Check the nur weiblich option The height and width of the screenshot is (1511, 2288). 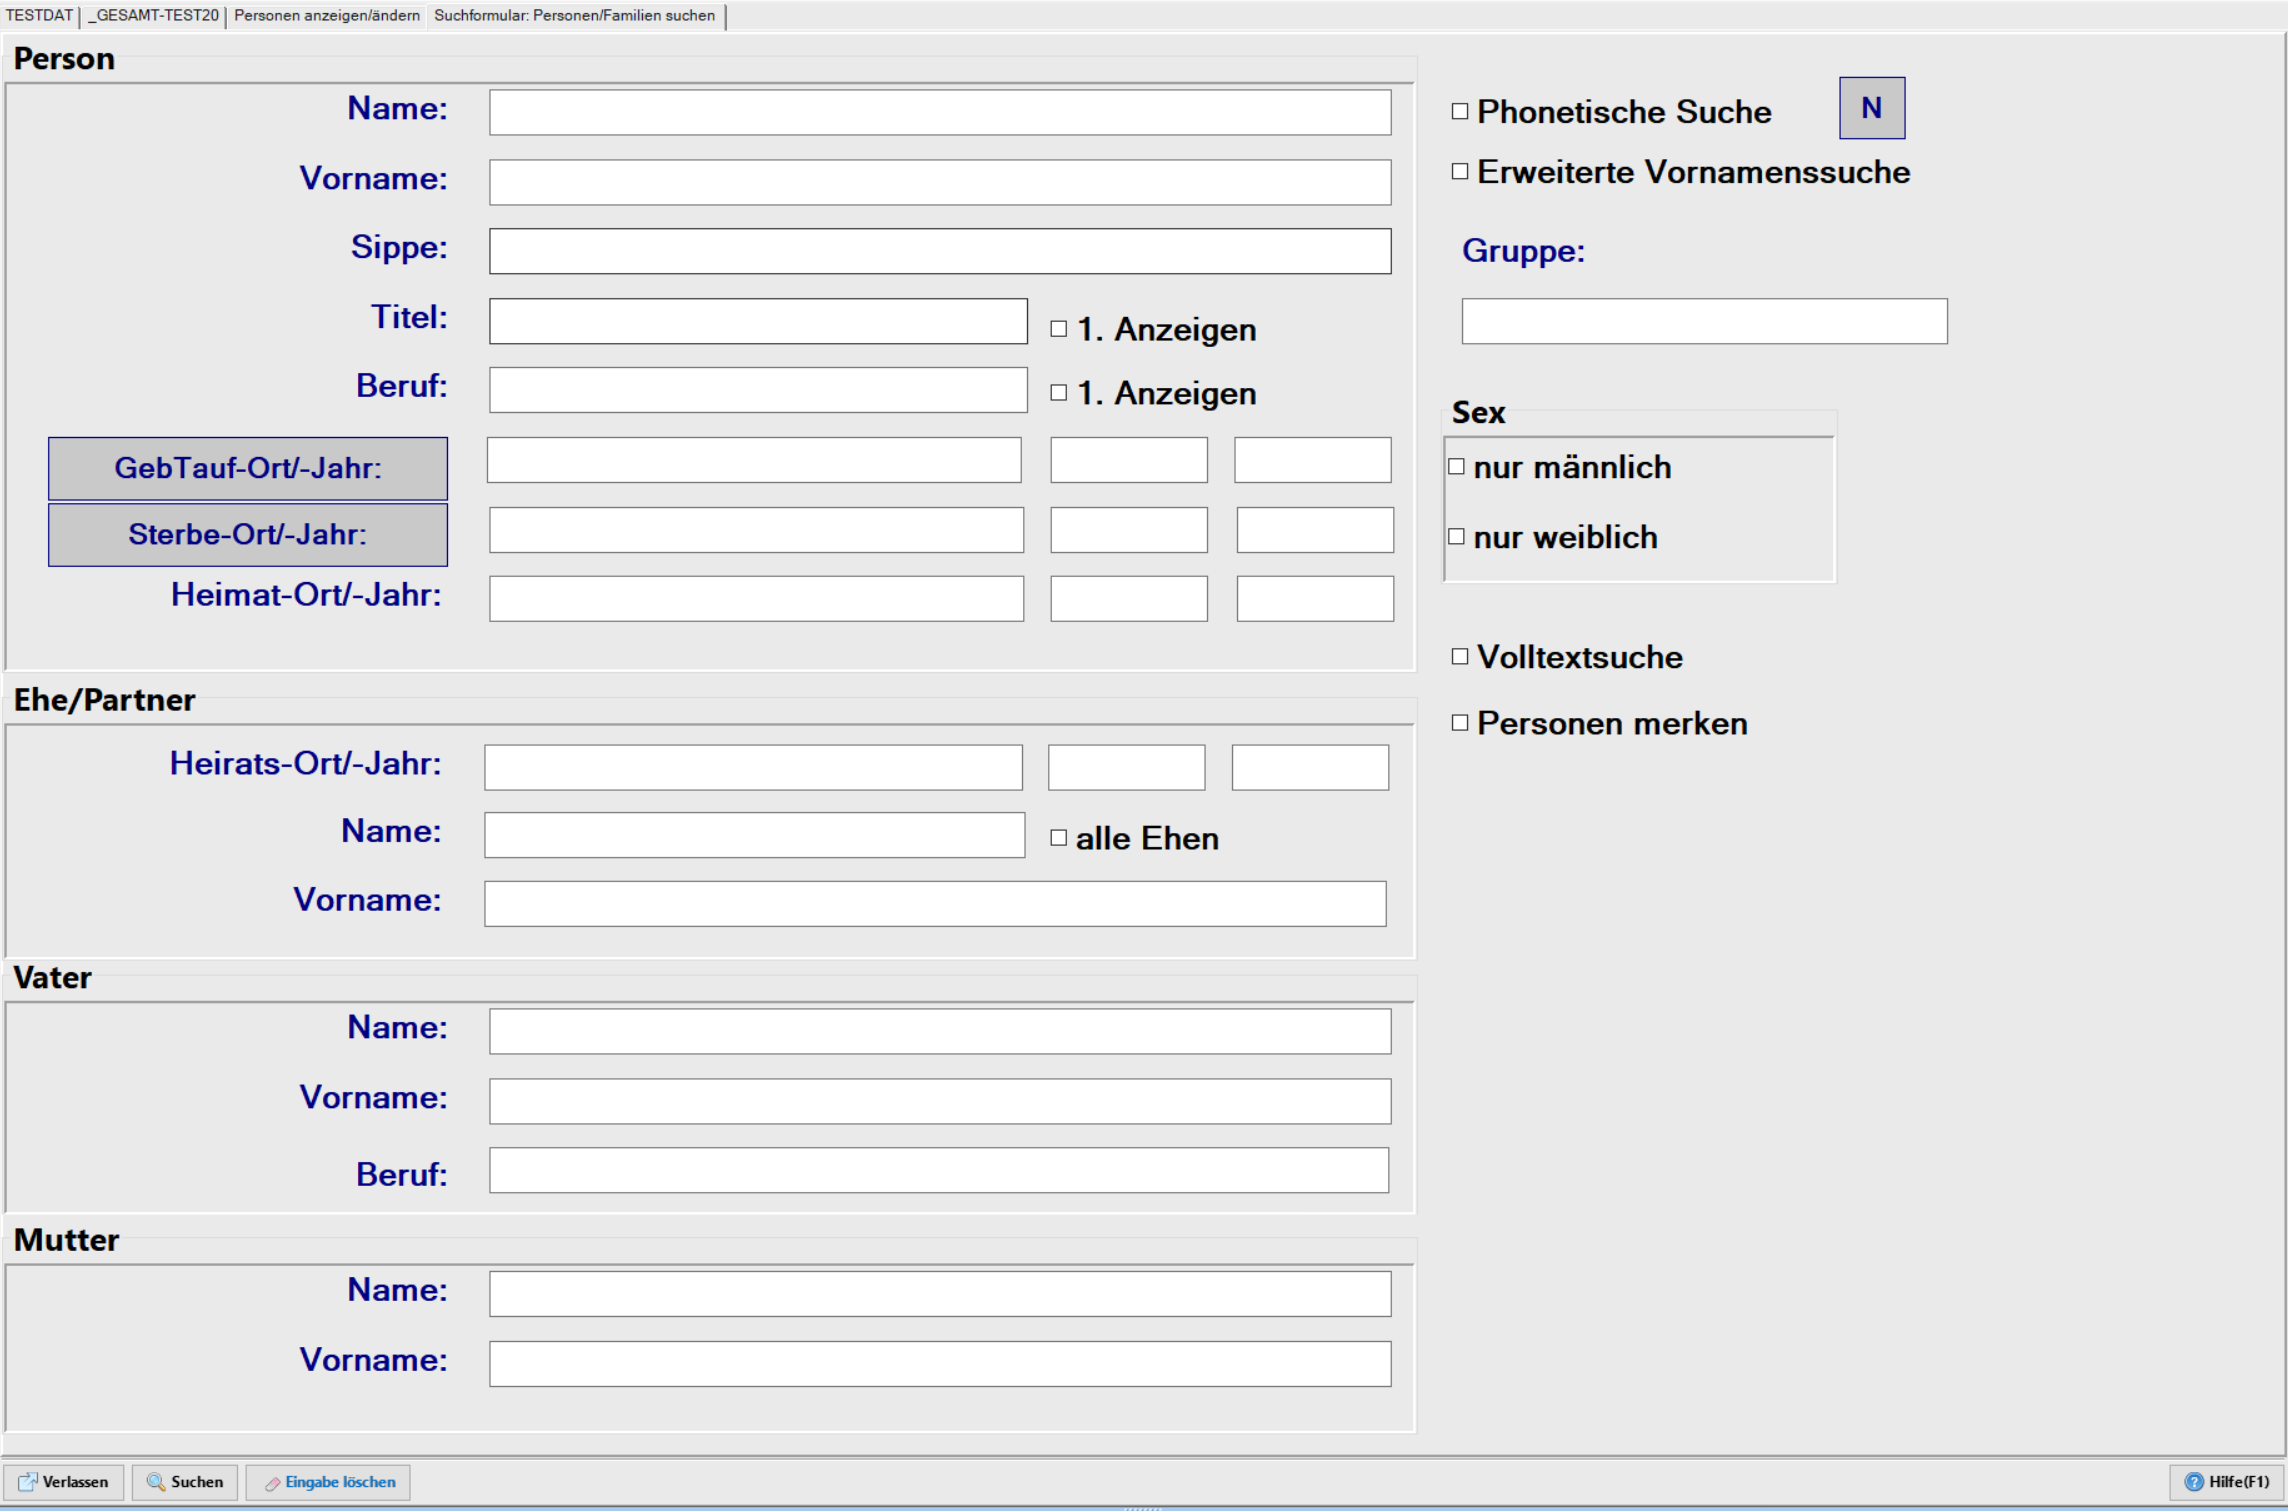[1457, 537]
